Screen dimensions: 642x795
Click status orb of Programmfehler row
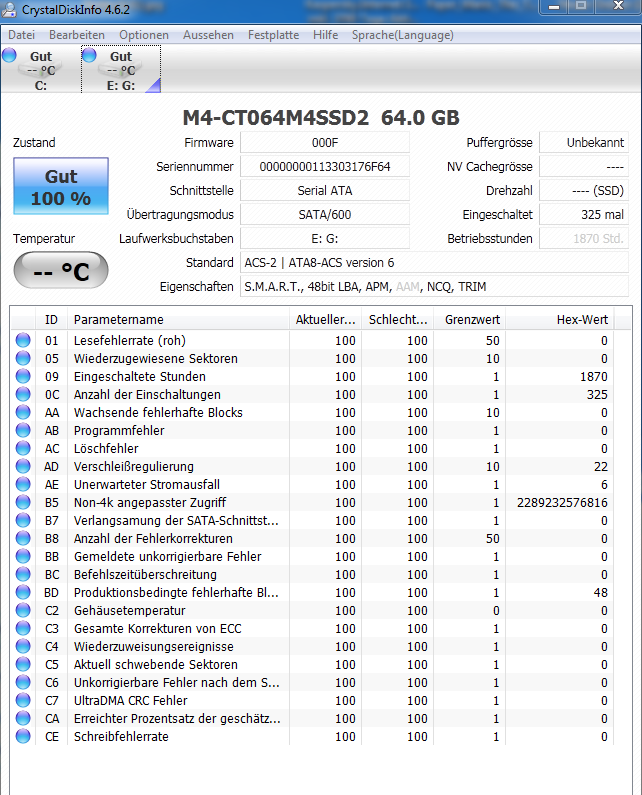click(23, 430)
